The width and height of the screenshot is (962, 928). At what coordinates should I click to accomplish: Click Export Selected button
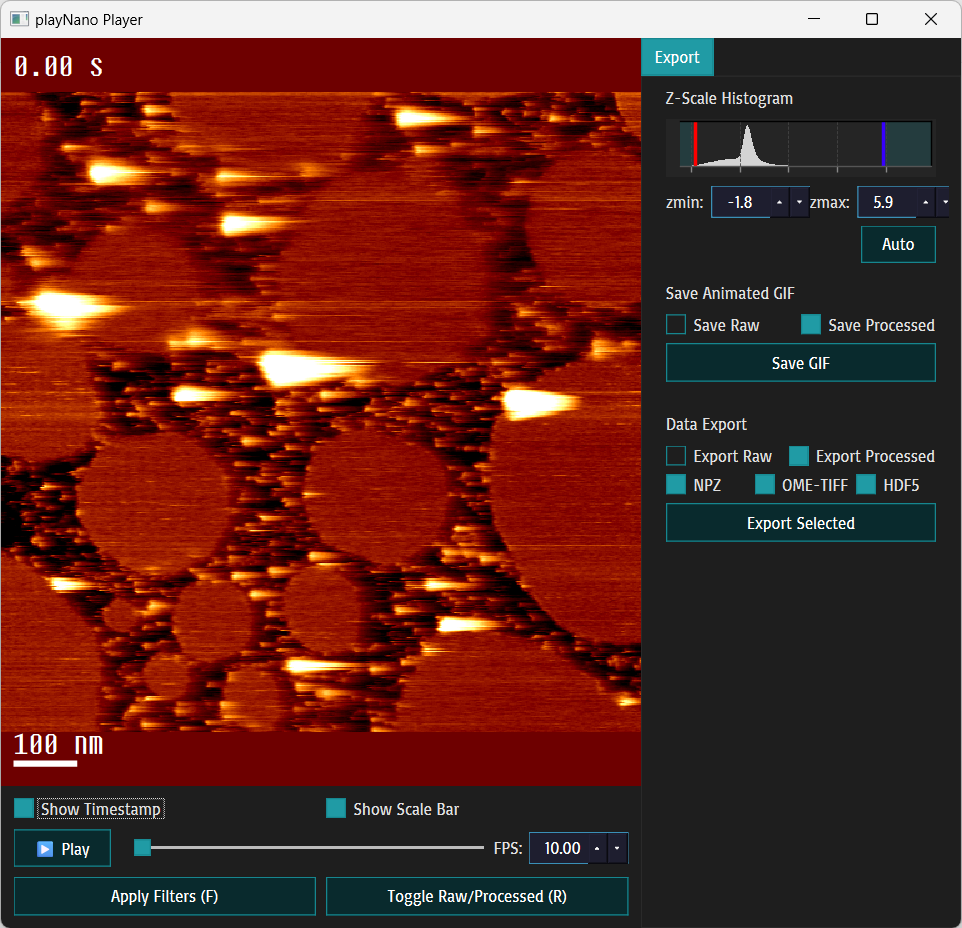[800, 523]
